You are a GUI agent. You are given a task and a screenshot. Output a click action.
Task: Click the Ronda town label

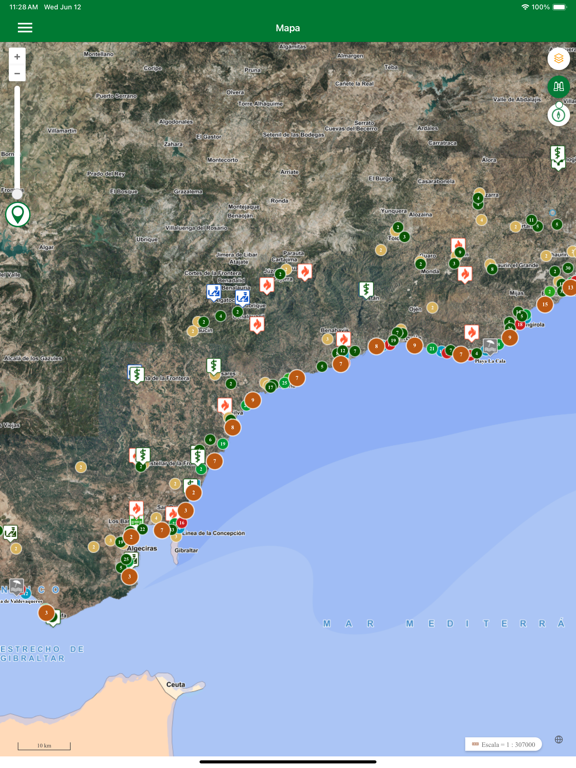279,201
